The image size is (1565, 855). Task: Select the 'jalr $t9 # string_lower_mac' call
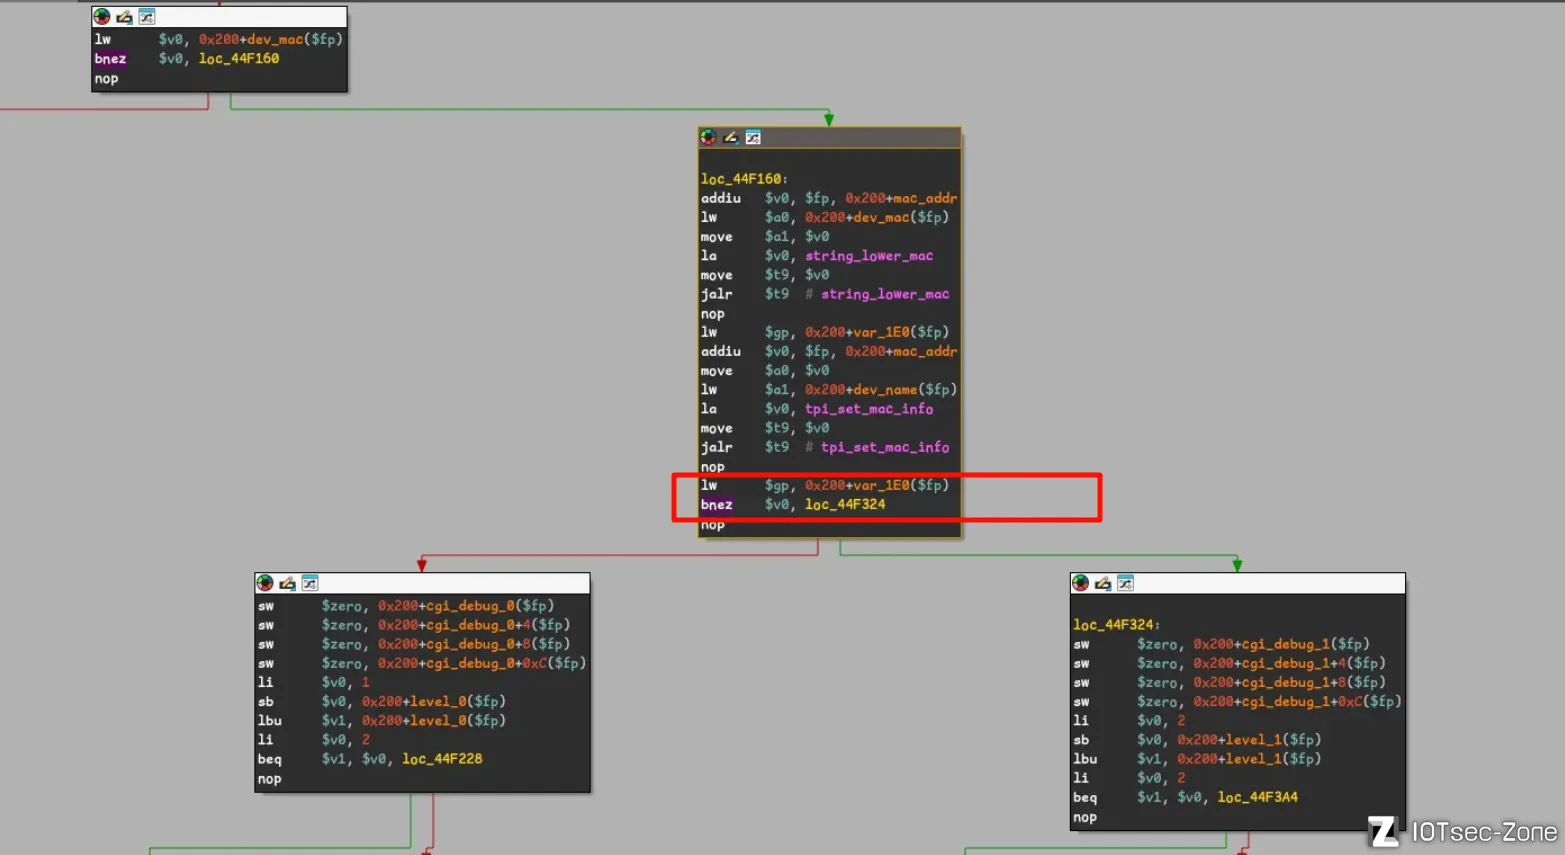[x=825, y=294]
